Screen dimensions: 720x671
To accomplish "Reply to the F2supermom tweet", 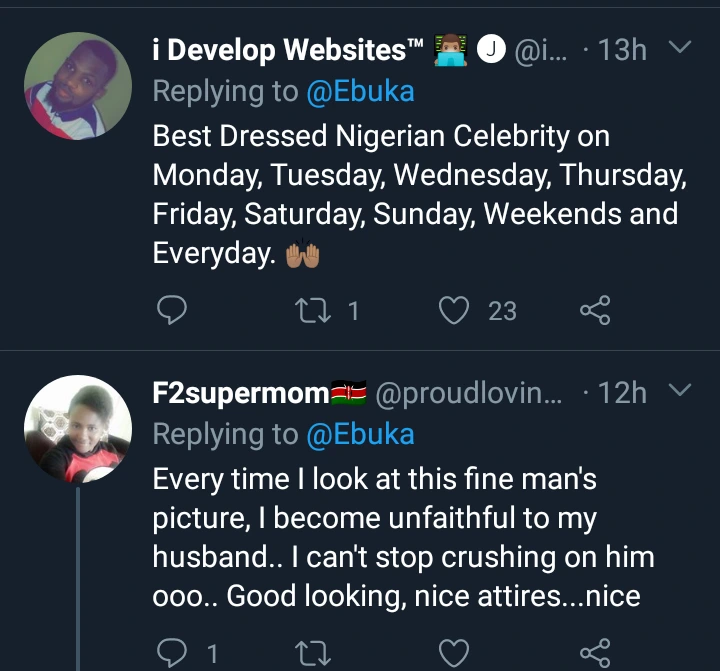I will coord(172,654).
